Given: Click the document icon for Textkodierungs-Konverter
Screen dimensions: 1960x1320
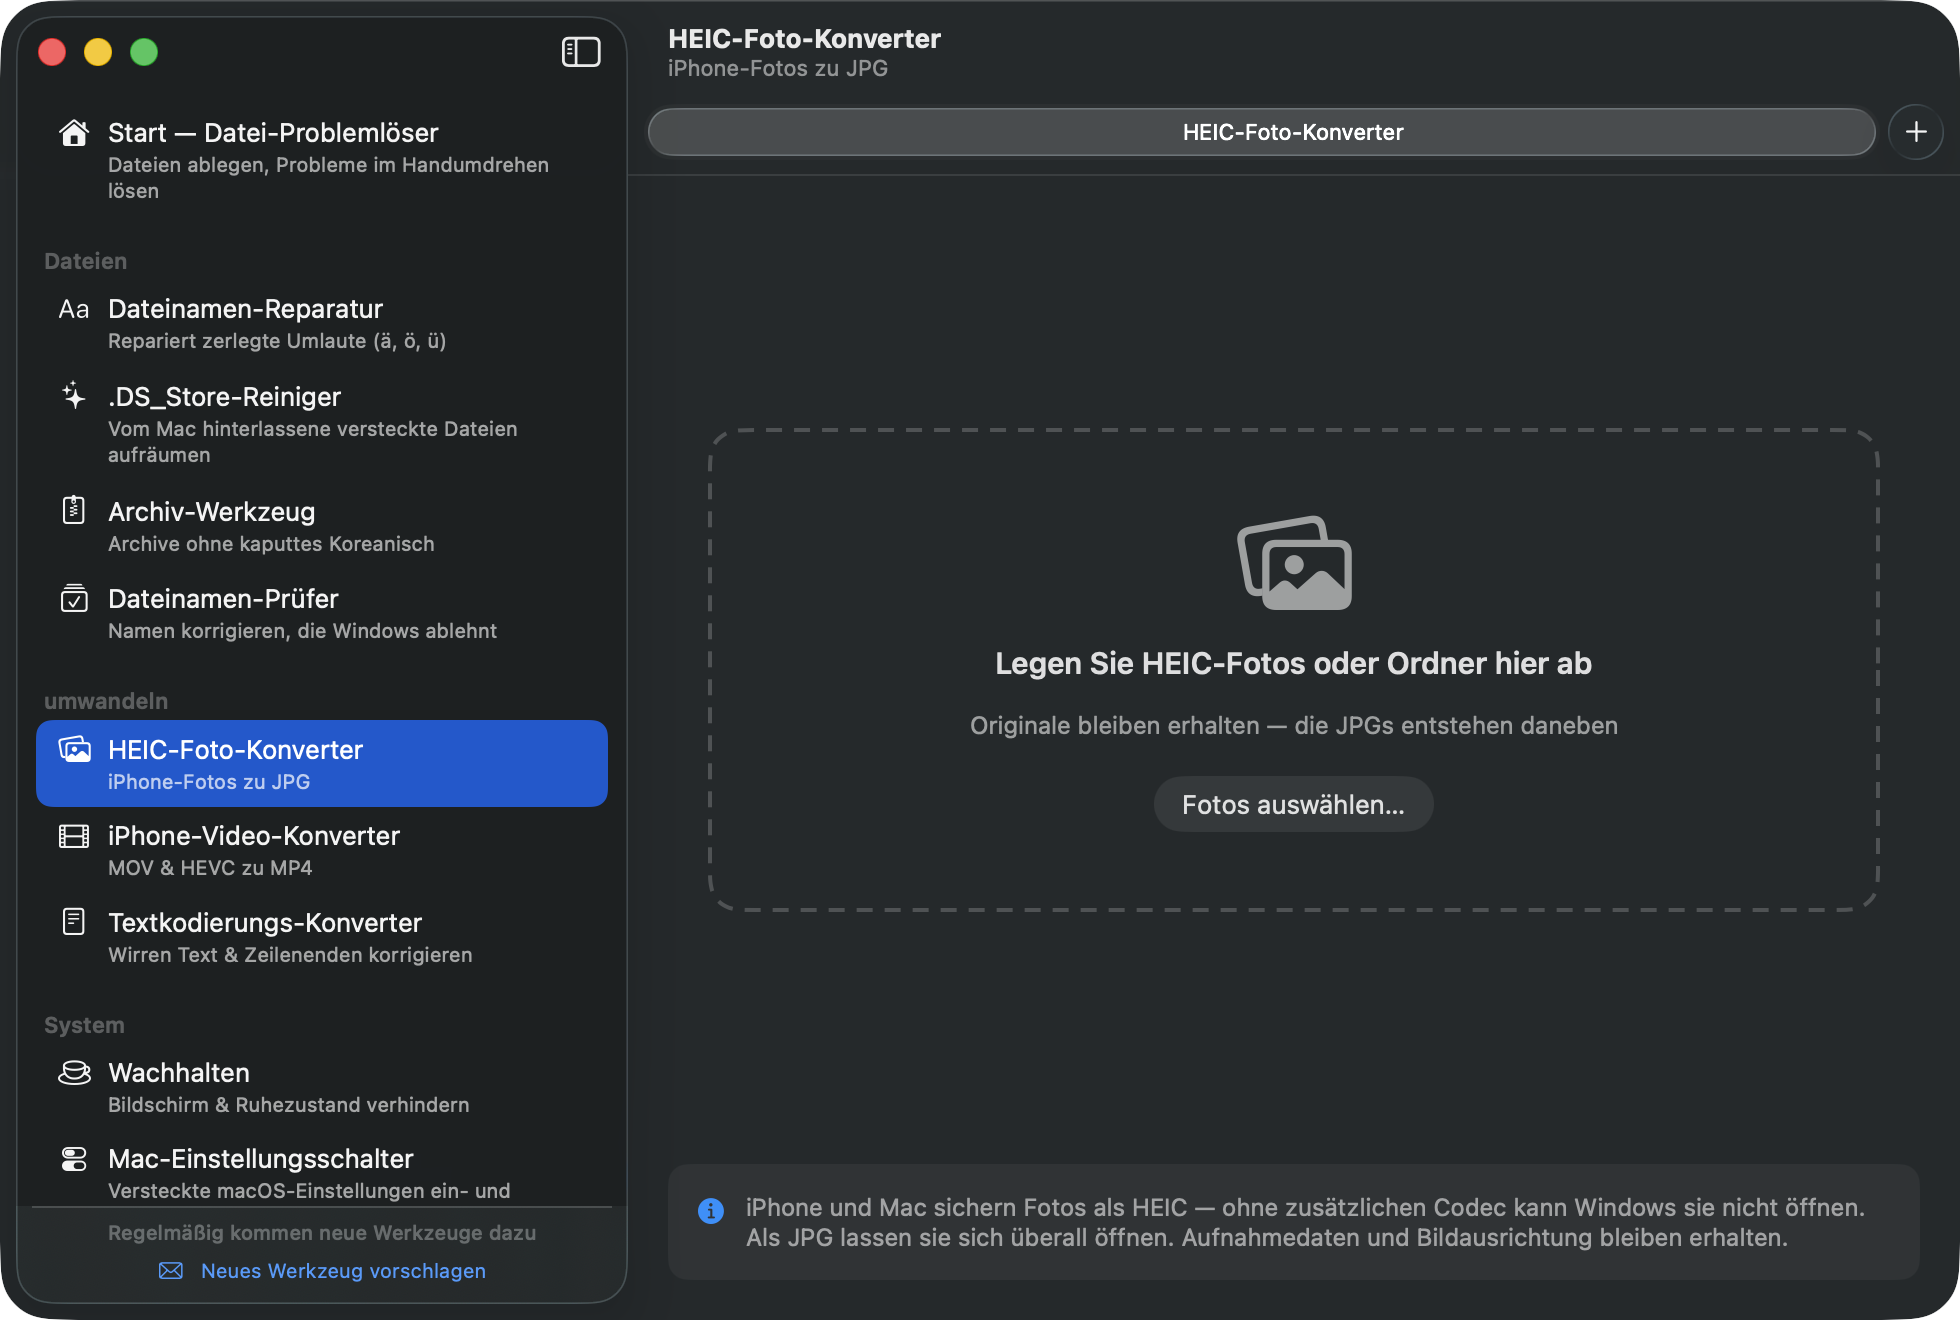Looking at the screenshot, I should (74, 922).
